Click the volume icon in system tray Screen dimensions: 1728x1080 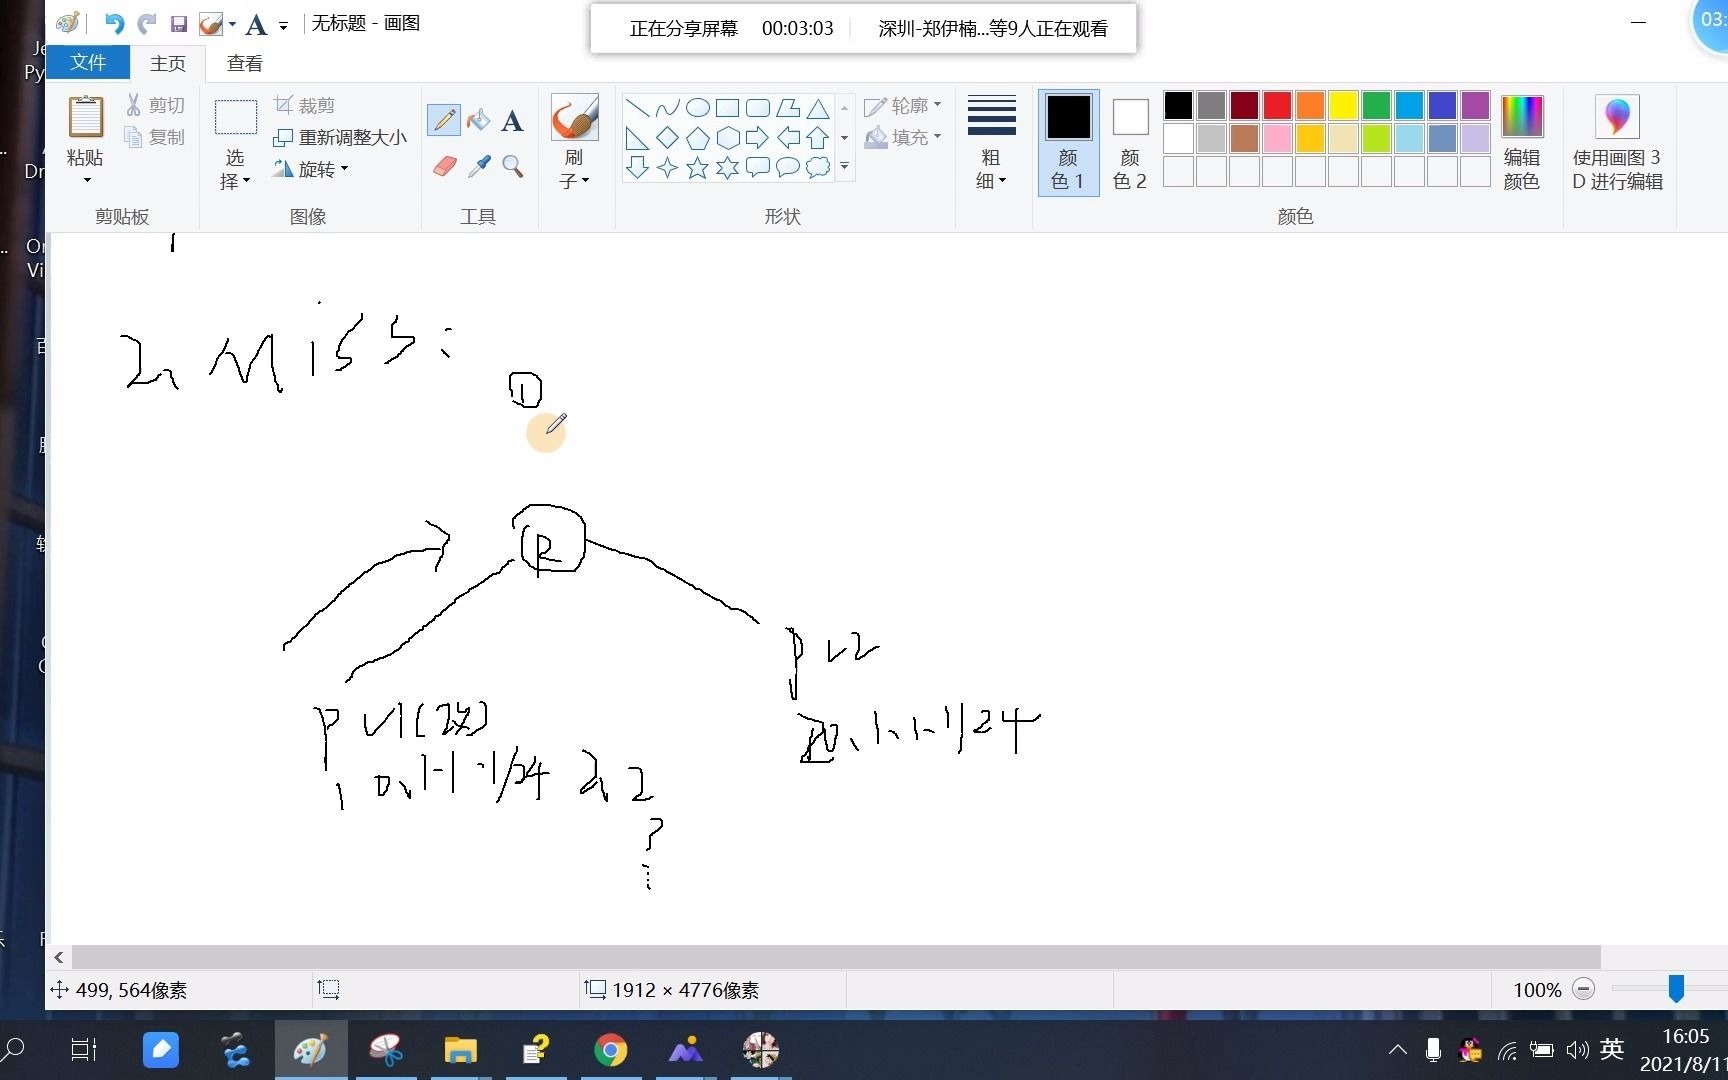pyautogui.click(x=1577, y=1050)
